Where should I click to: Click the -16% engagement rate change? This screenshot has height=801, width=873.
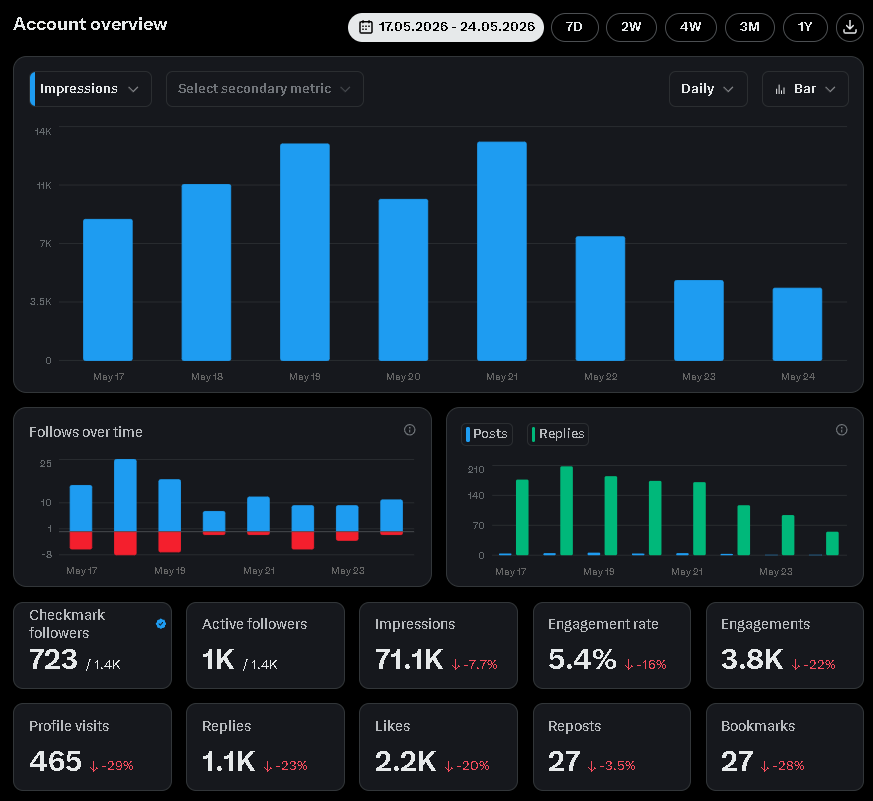[645, 664]
